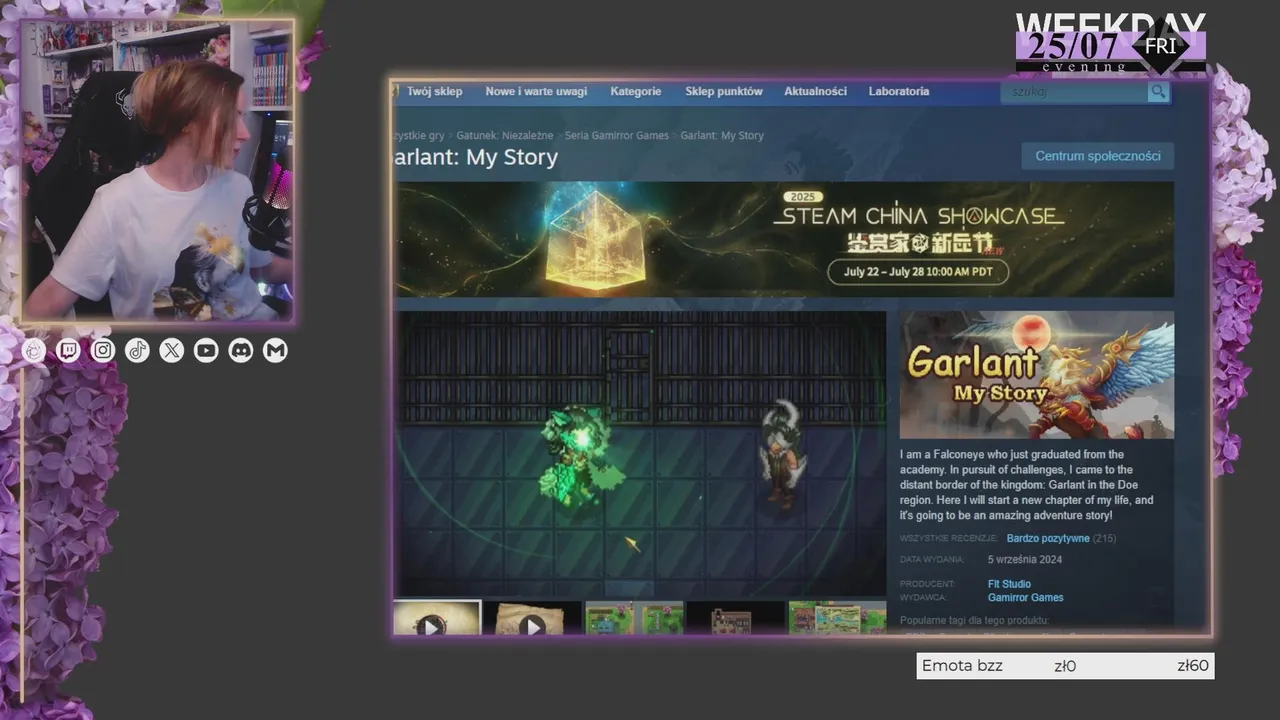
Task: Click the July 22 – July 28 date pill
Action: pos(918,272)
